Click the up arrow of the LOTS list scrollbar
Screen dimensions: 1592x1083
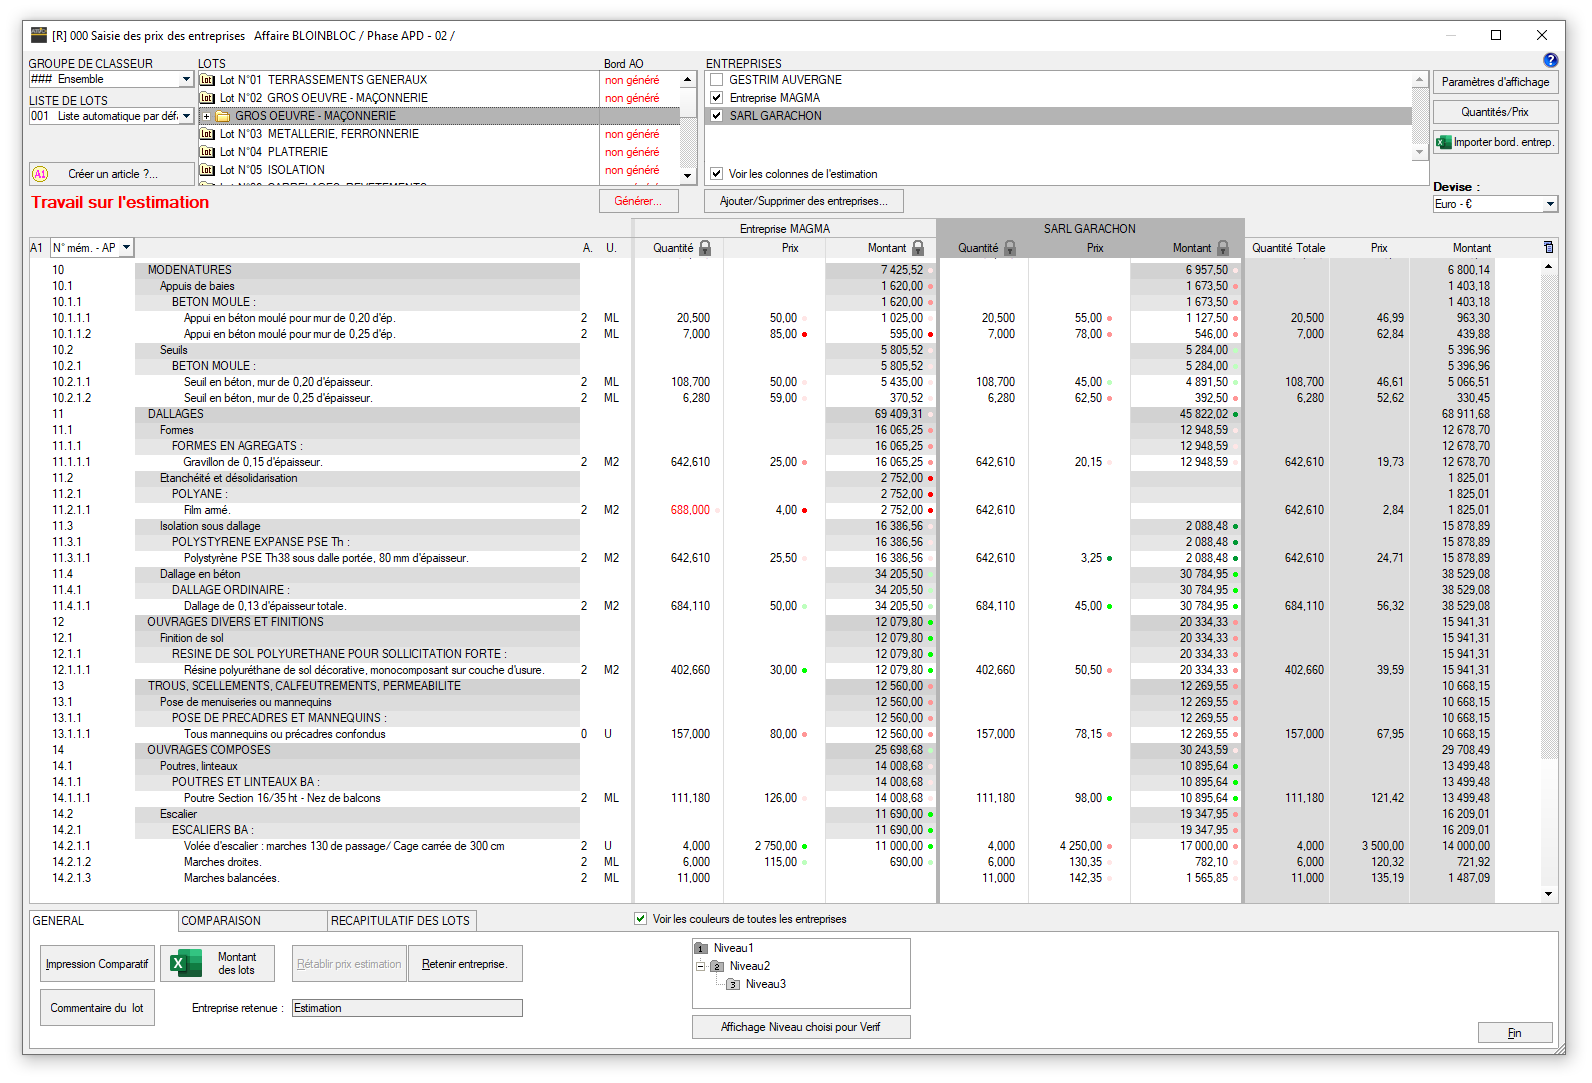tap(688, 79)
